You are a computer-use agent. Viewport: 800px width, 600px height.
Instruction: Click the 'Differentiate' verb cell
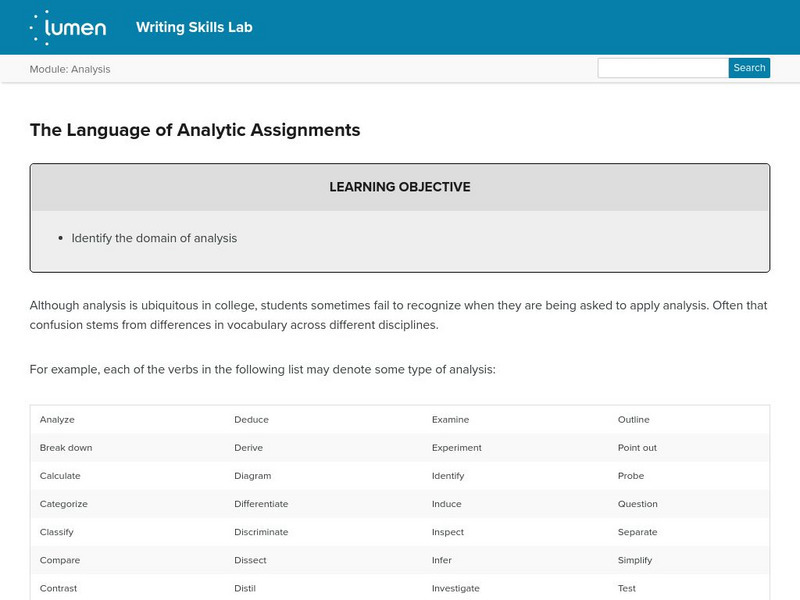pos(261,504)
